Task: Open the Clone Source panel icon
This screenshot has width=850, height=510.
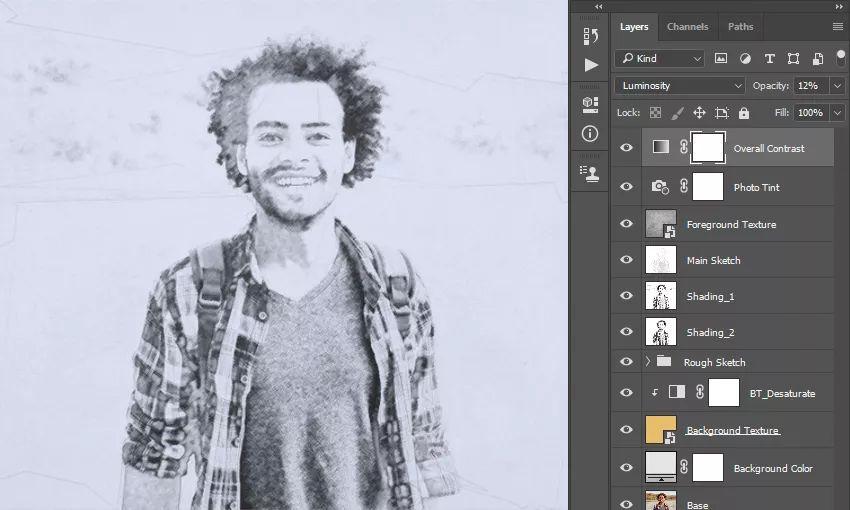Action: click(x=590, y=173)
